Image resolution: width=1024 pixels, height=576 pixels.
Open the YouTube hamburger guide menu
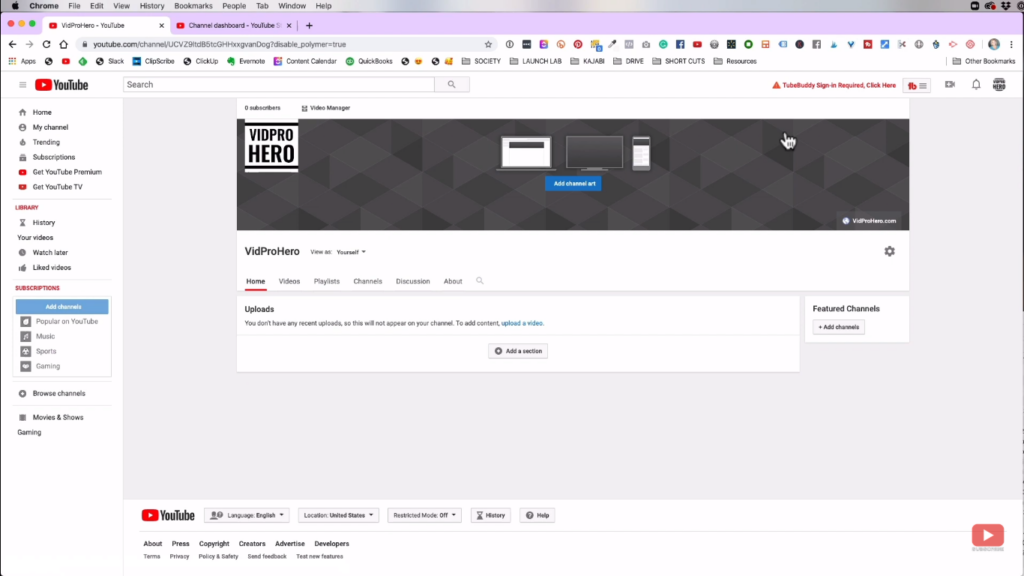point(22,85)
